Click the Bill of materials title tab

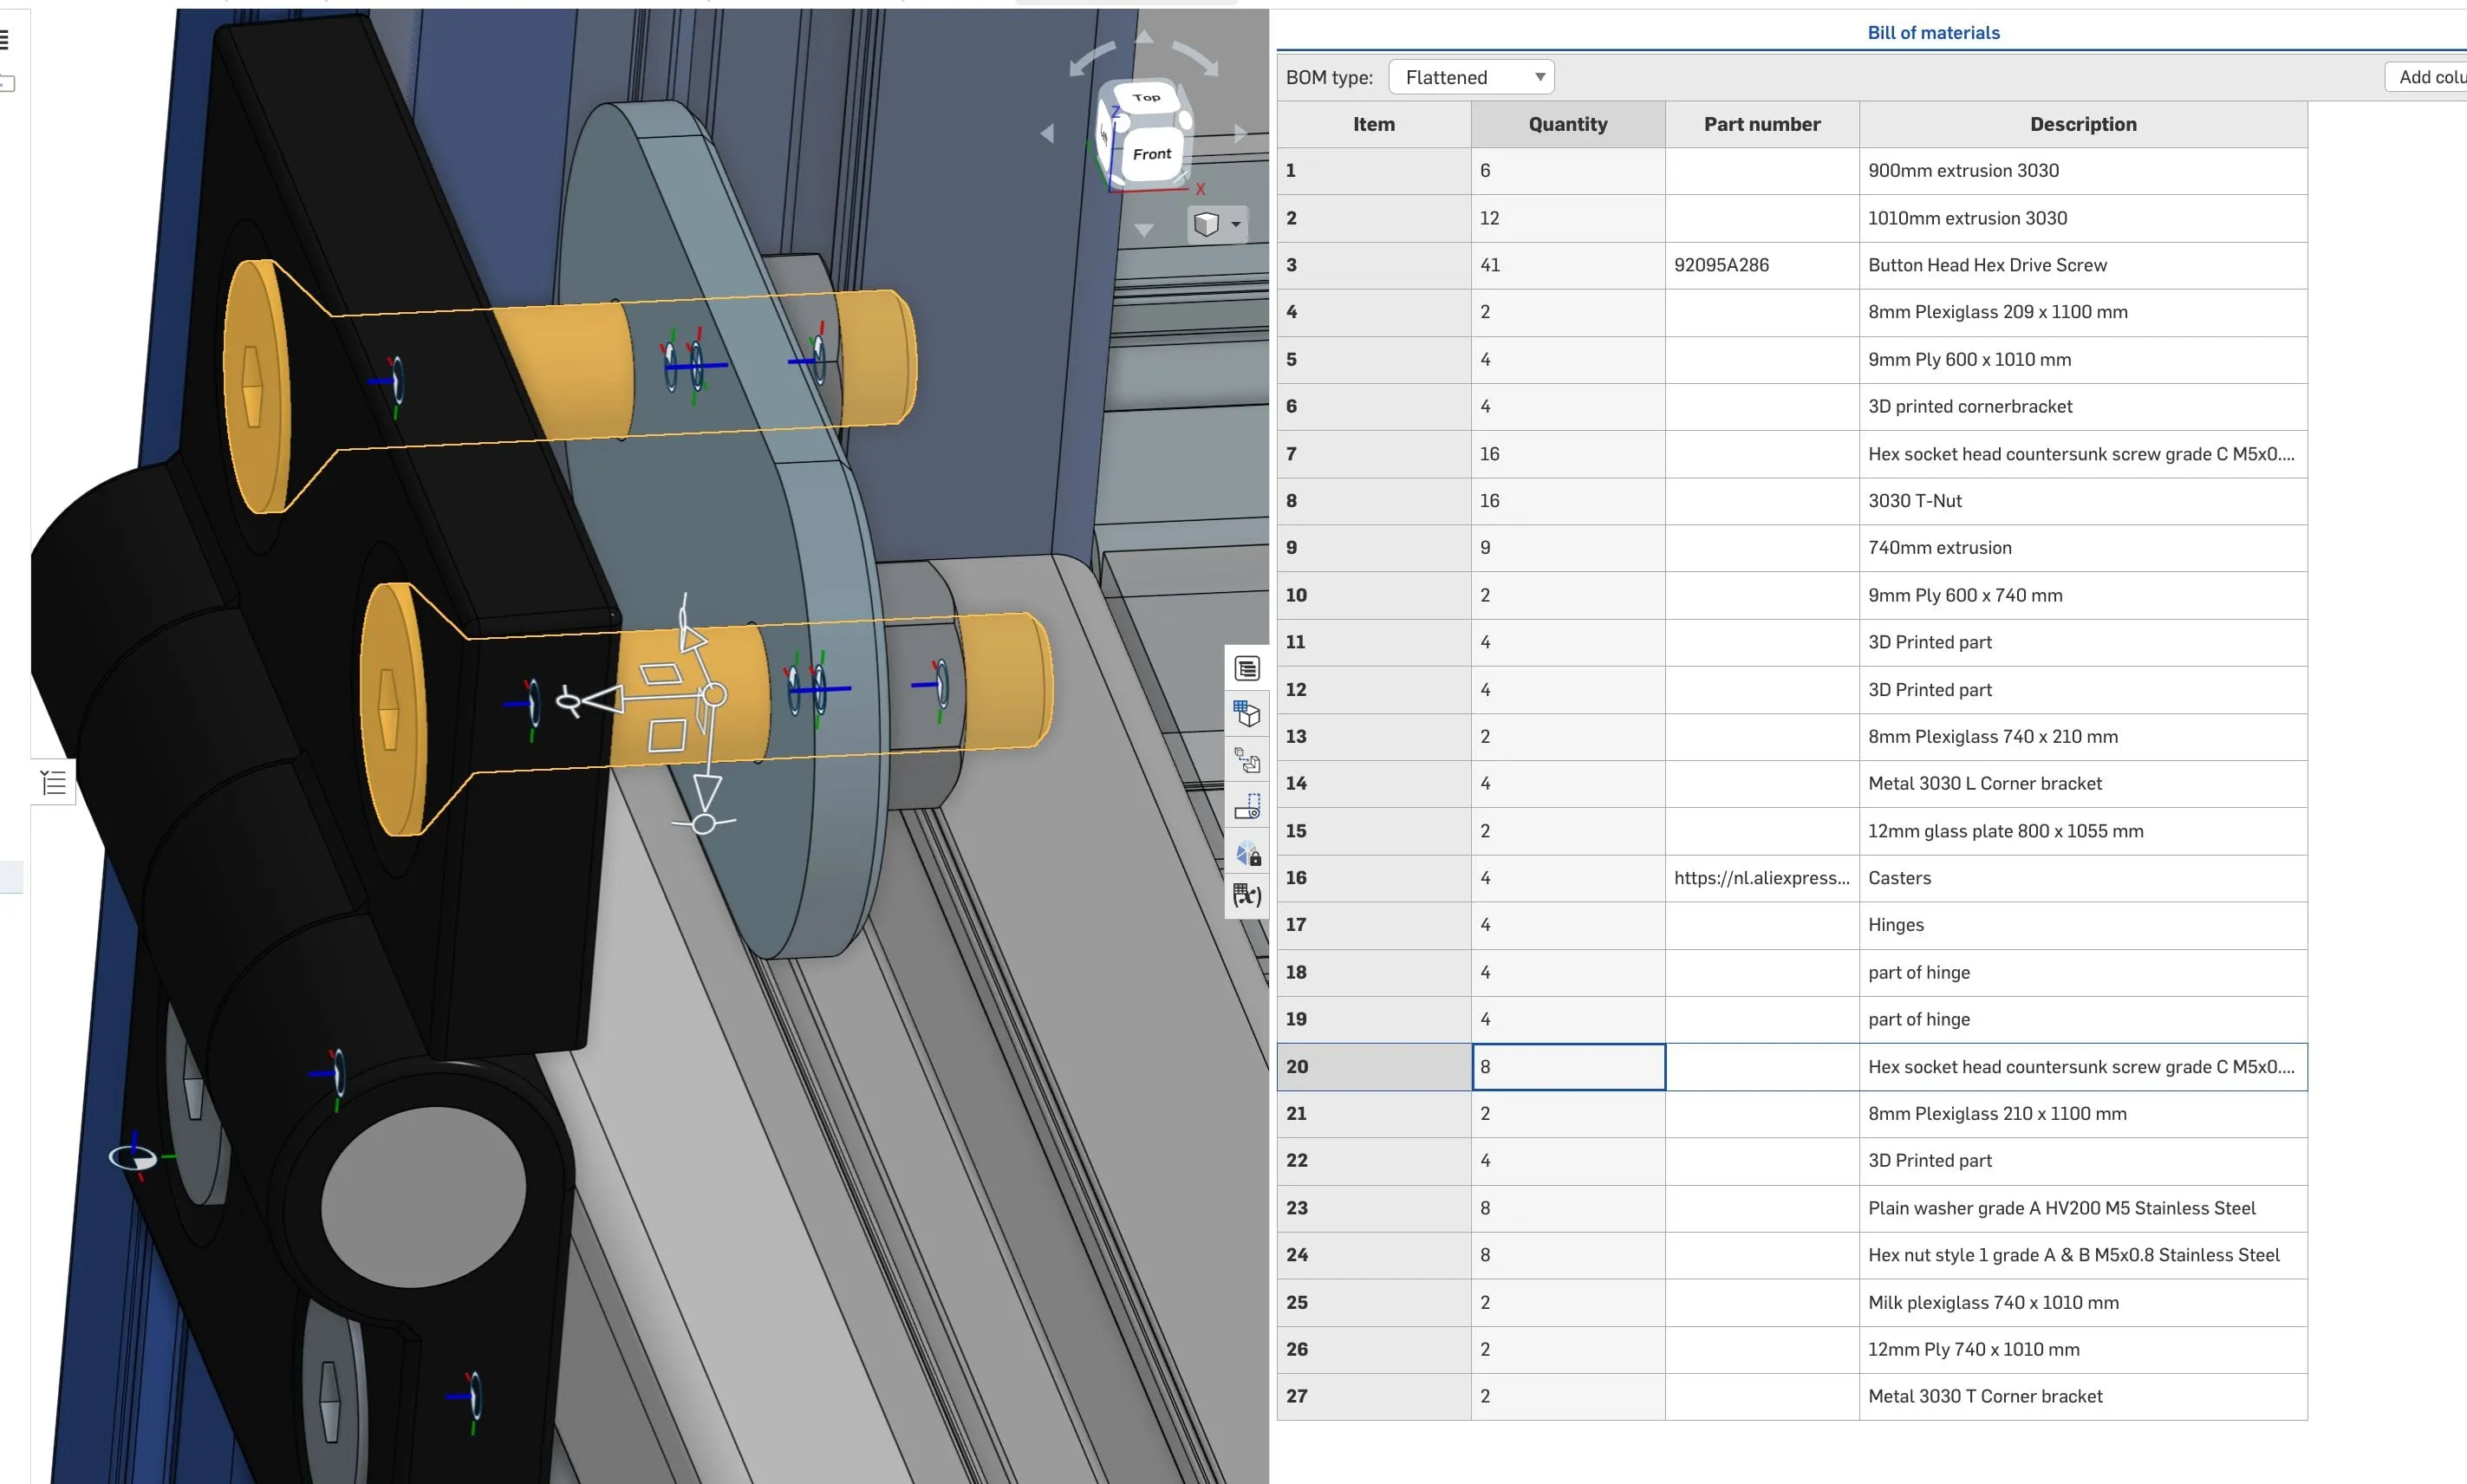tap(1933, 32)
